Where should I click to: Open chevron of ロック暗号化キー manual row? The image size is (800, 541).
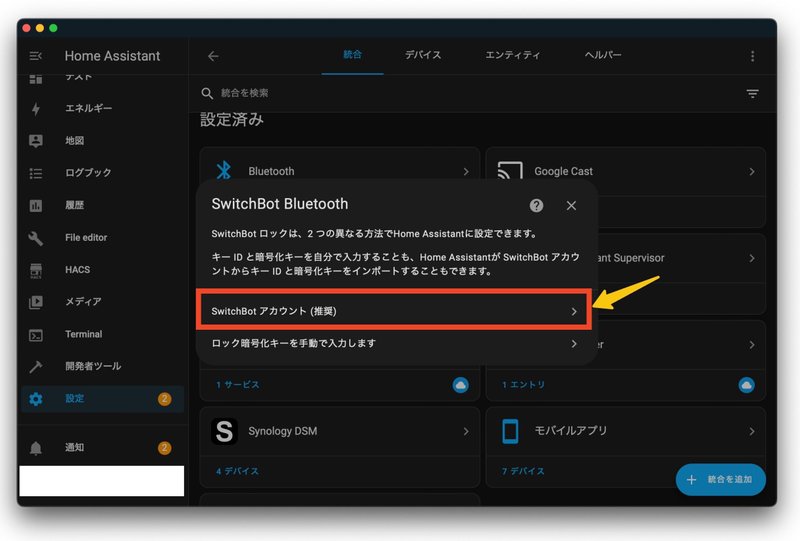tap(574, 344)
